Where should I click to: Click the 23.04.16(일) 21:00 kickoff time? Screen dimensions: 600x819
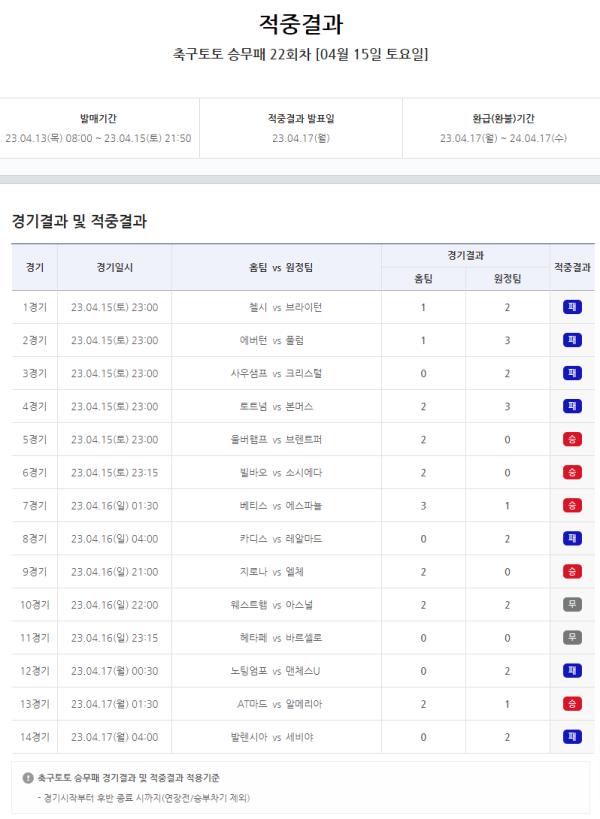114,572
